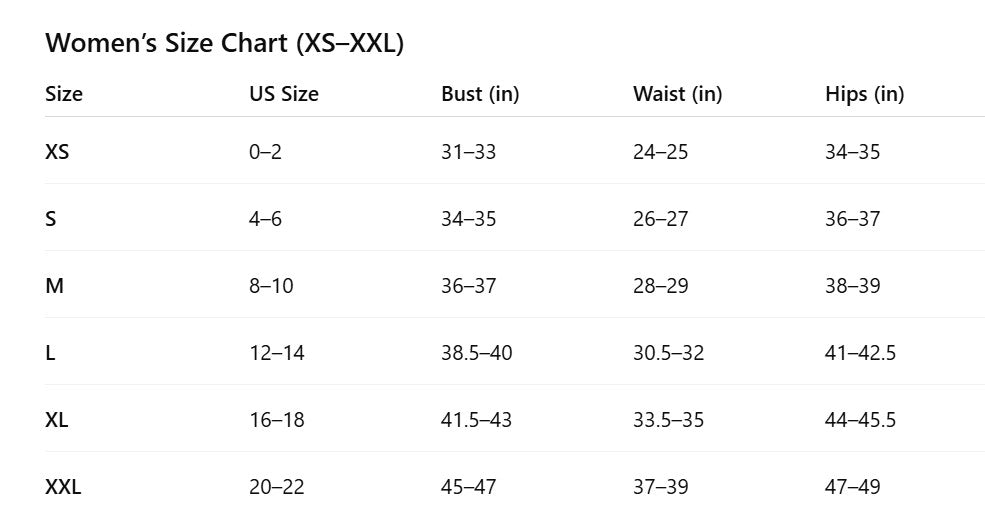Viewport: 985px width, 528px height.
Task: Click the Bust (in) column header
Action: click(480, 95)
